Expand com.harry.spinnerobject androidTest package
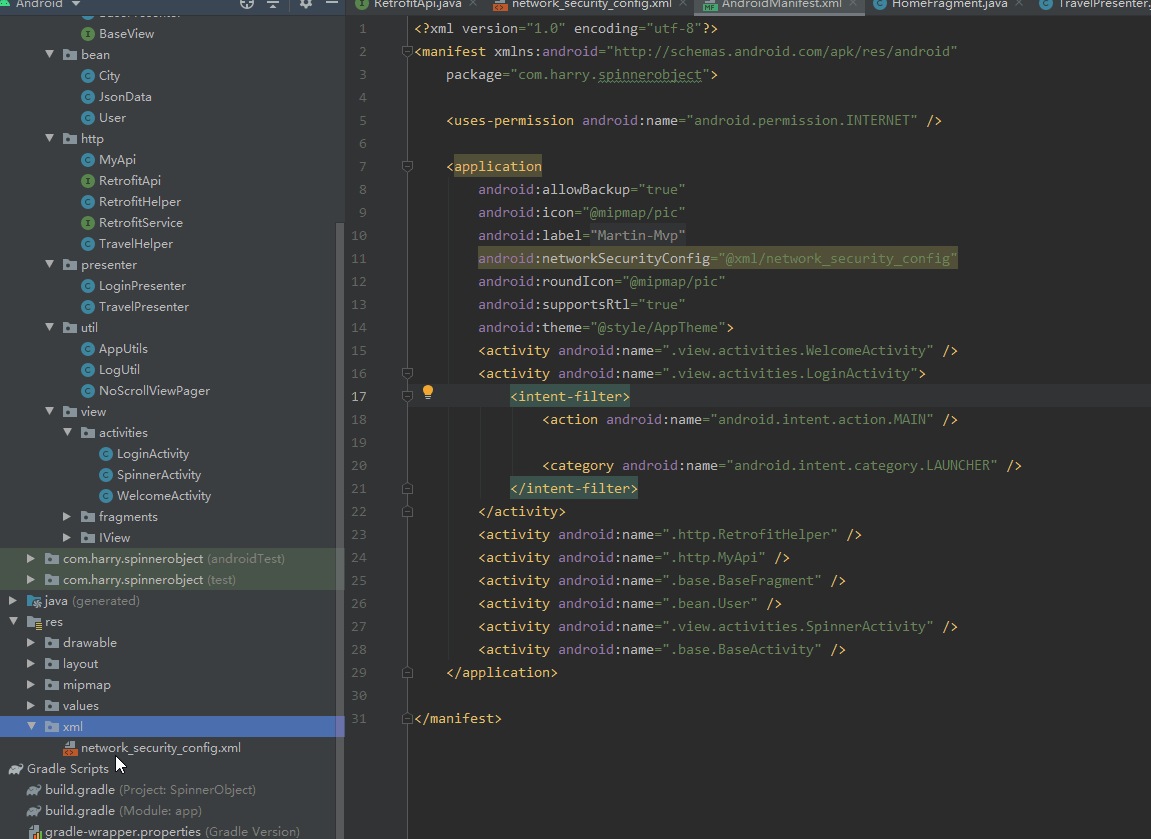Image resolution: width=1151 pixels, height=839 pixels. pos(31,559)
